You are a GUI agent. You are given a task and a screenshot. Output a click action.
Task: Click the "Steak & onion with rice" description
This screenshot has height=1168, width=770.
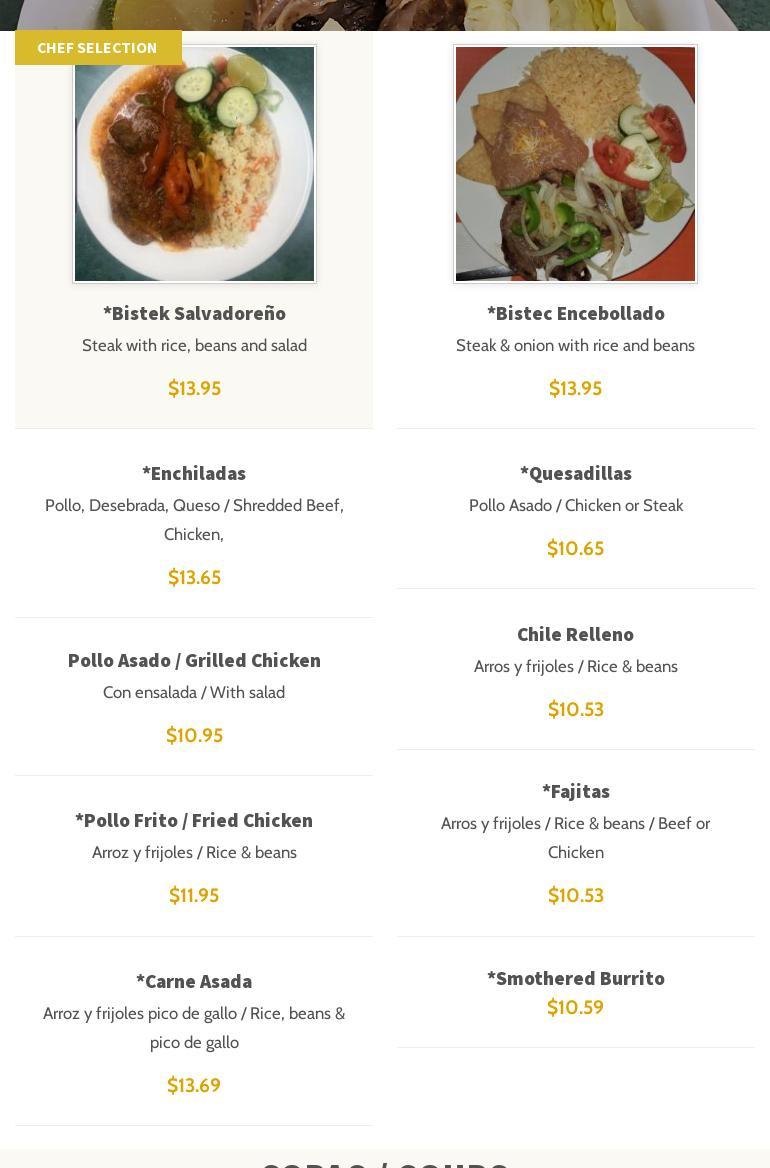click(x=575, y=345)
